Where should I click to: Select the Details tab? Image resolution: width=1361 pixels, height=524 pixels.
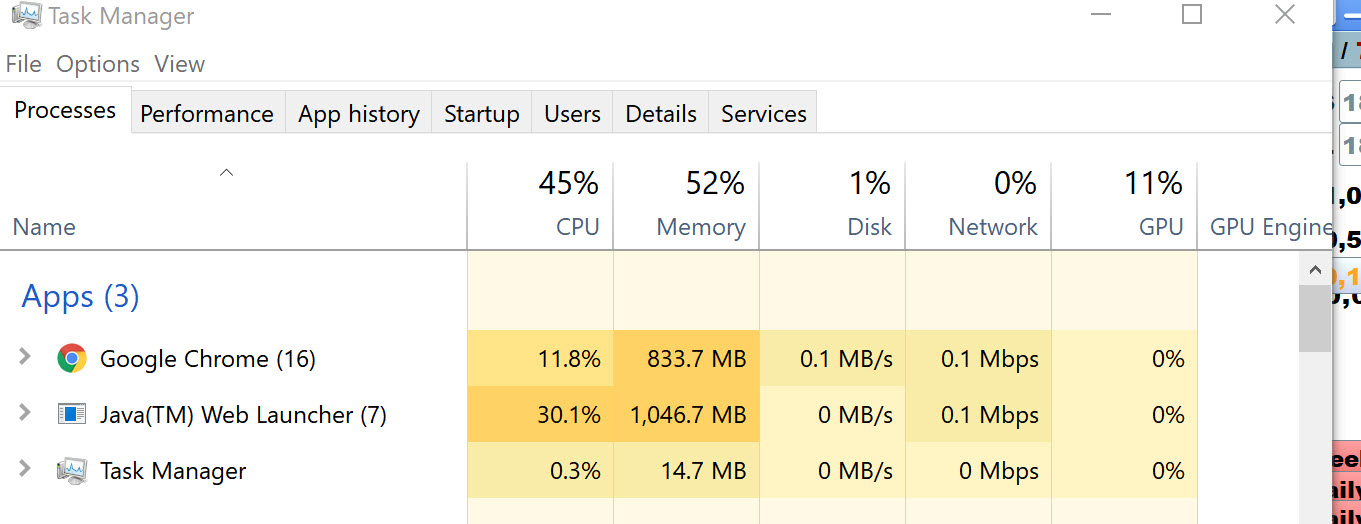tap(661, 114)
